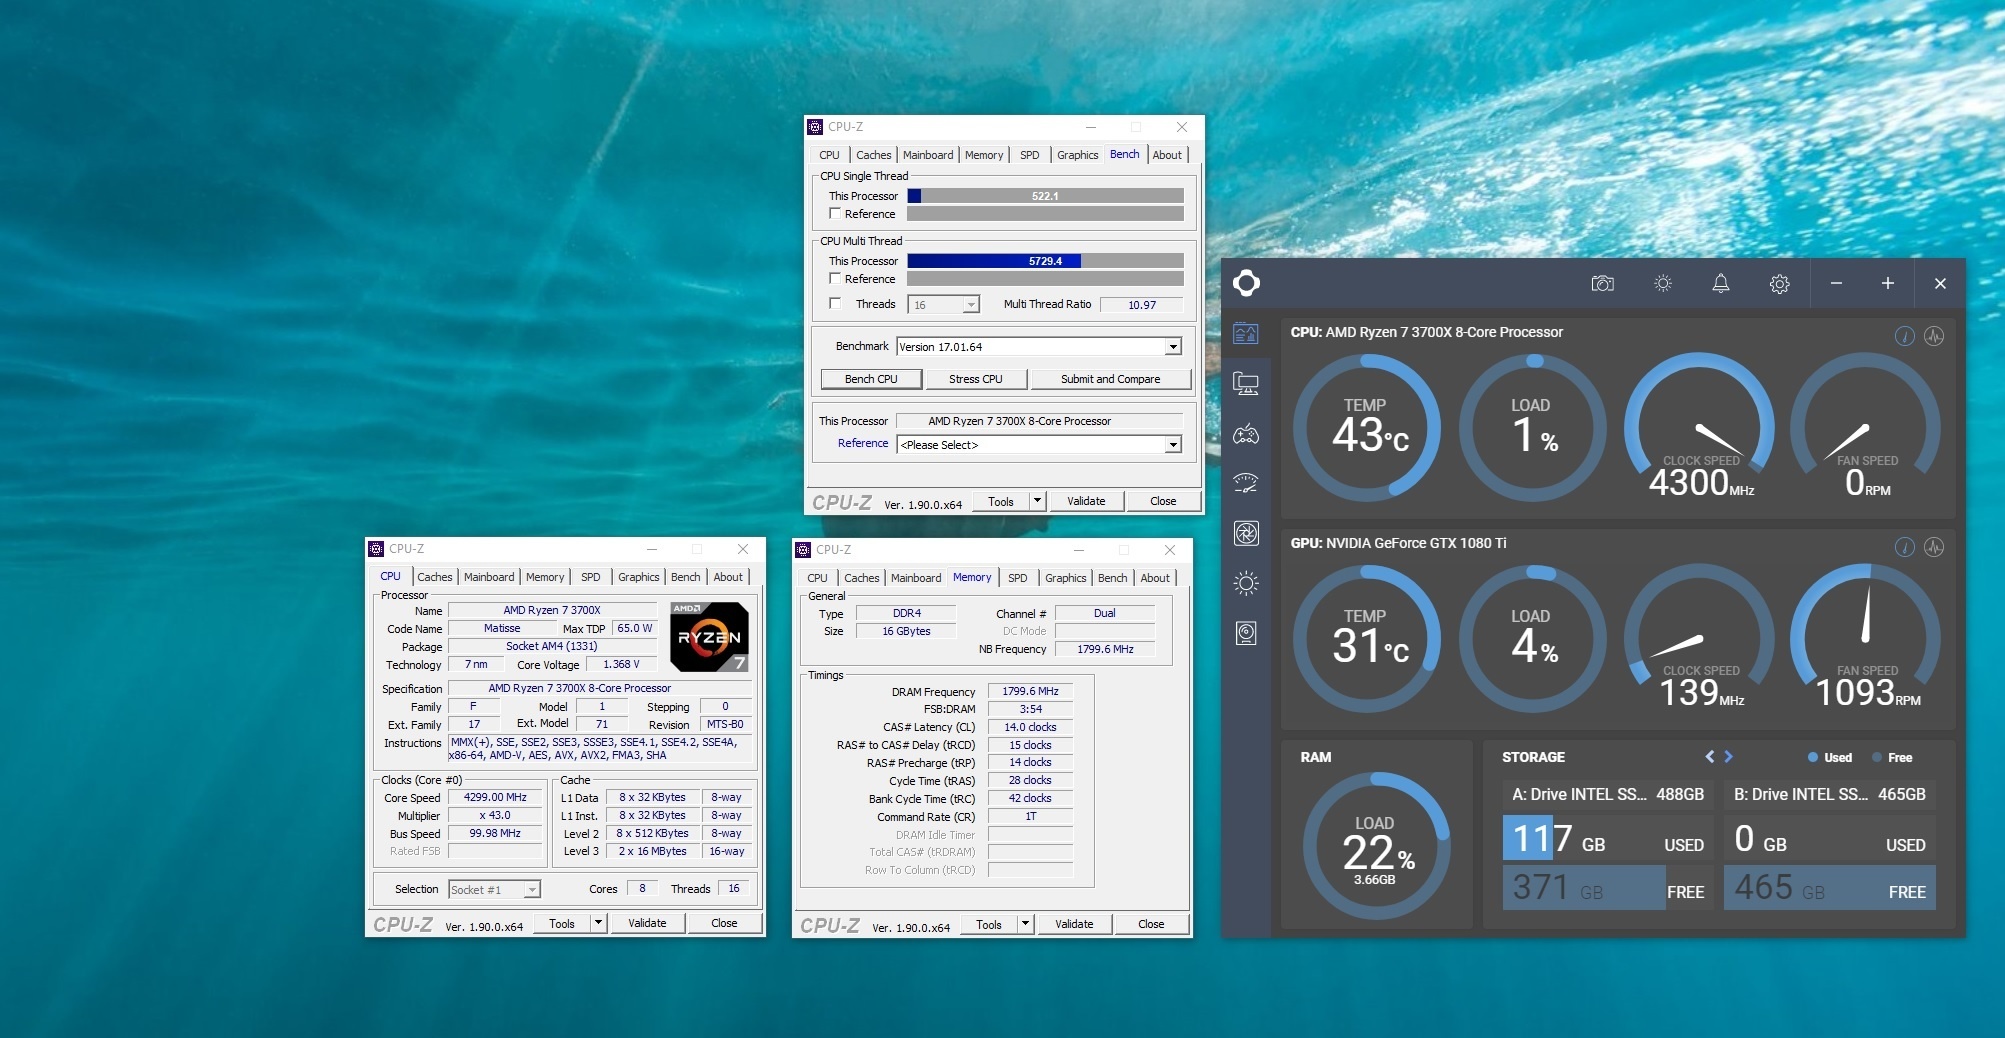Viewport: 2005px width, 1038px height.
Task: Open the Benchmark version dropdown
Action: pos(1039,347)
